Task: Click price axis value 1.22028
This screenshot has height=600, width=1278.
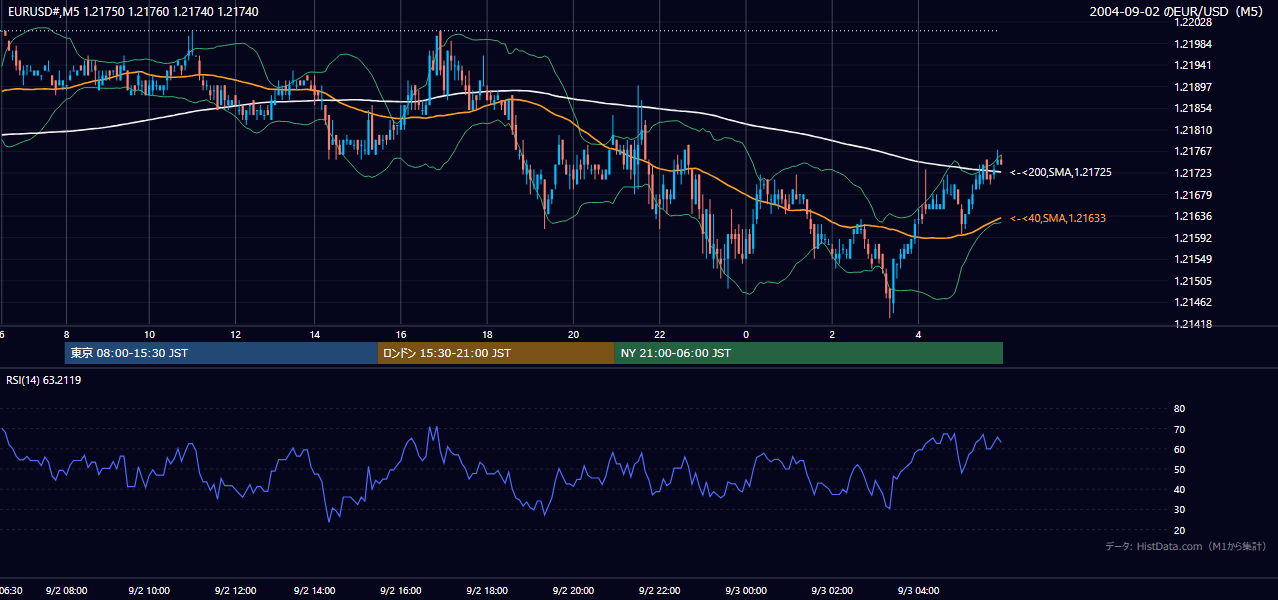Action: (x=1193, y=22)
